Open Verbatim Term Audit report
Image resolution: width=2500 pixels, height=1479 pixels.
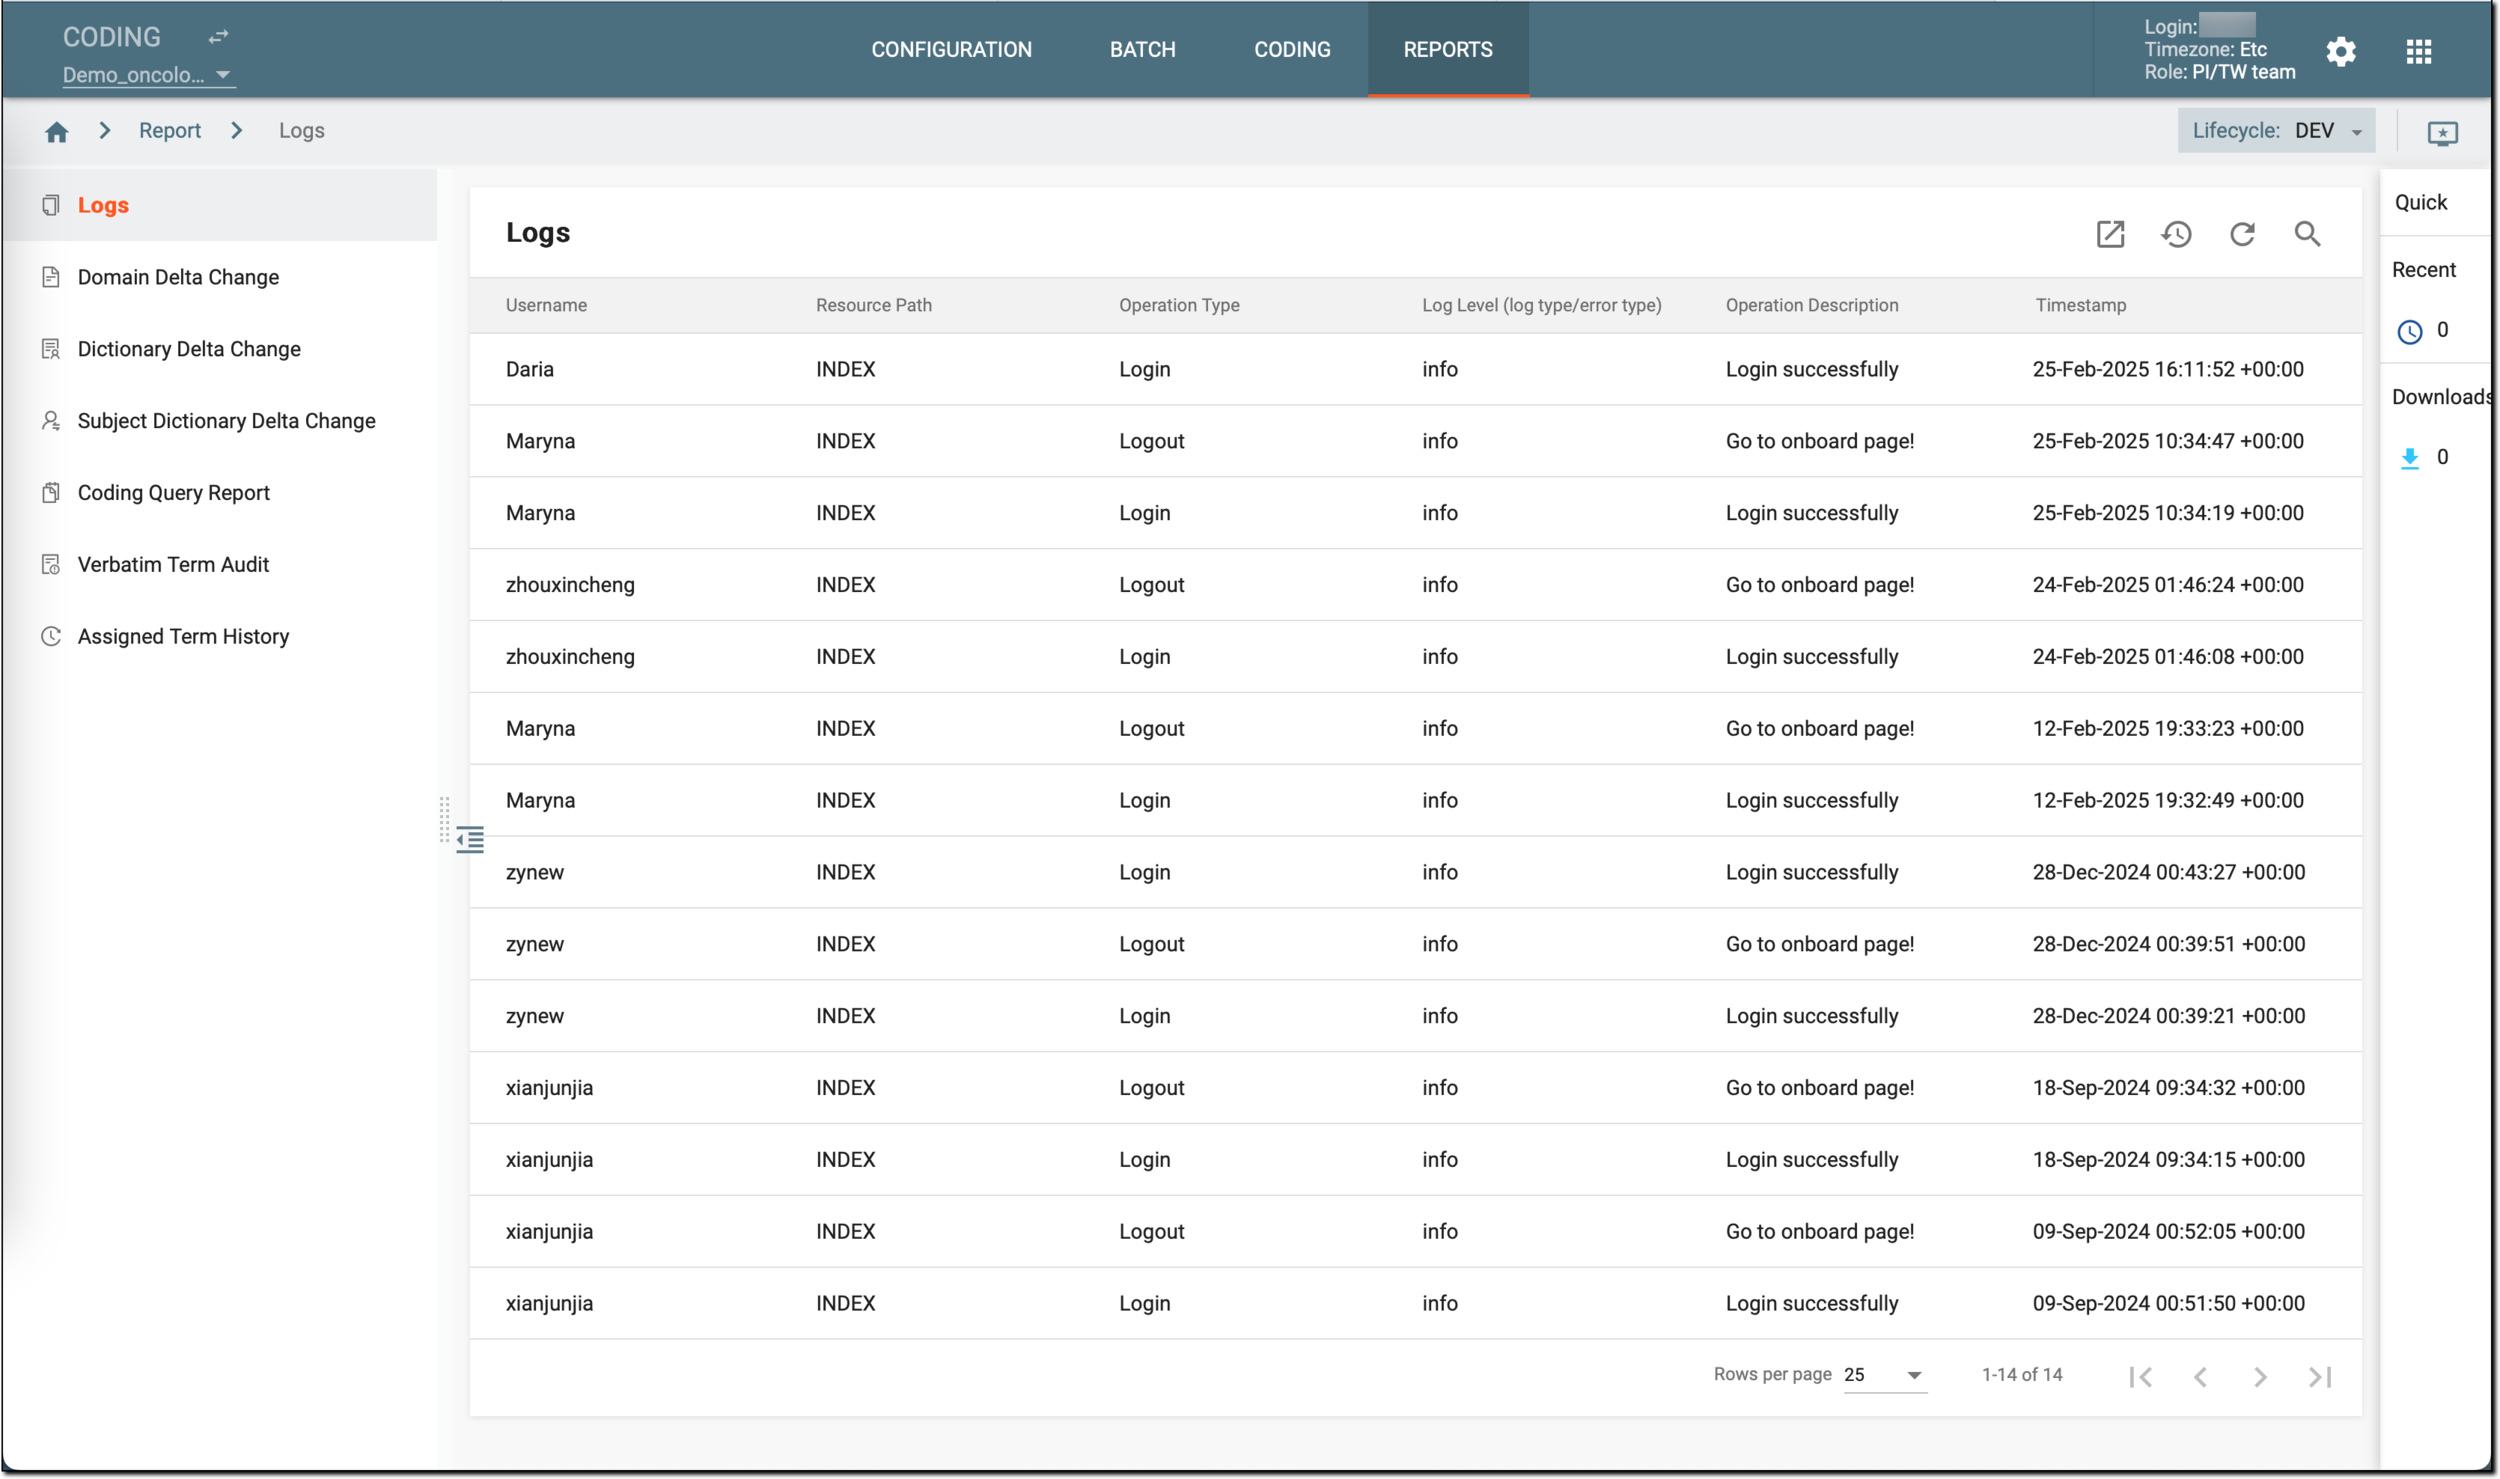[220, 565]
